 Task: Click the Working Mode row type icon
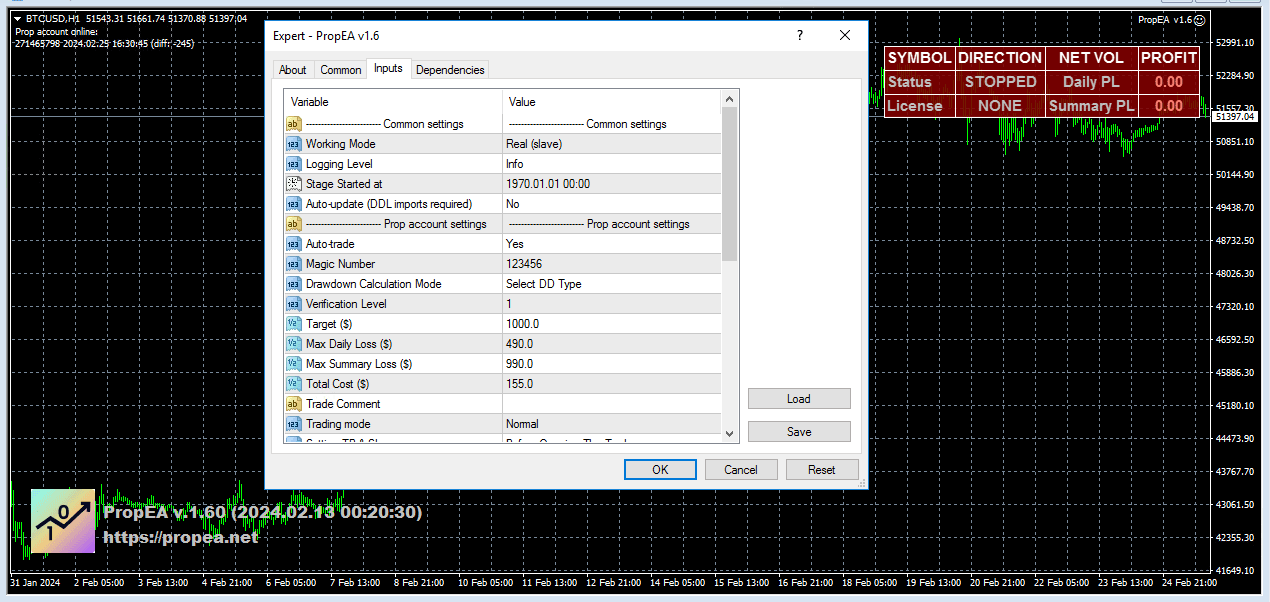click(x=294, y=144)
